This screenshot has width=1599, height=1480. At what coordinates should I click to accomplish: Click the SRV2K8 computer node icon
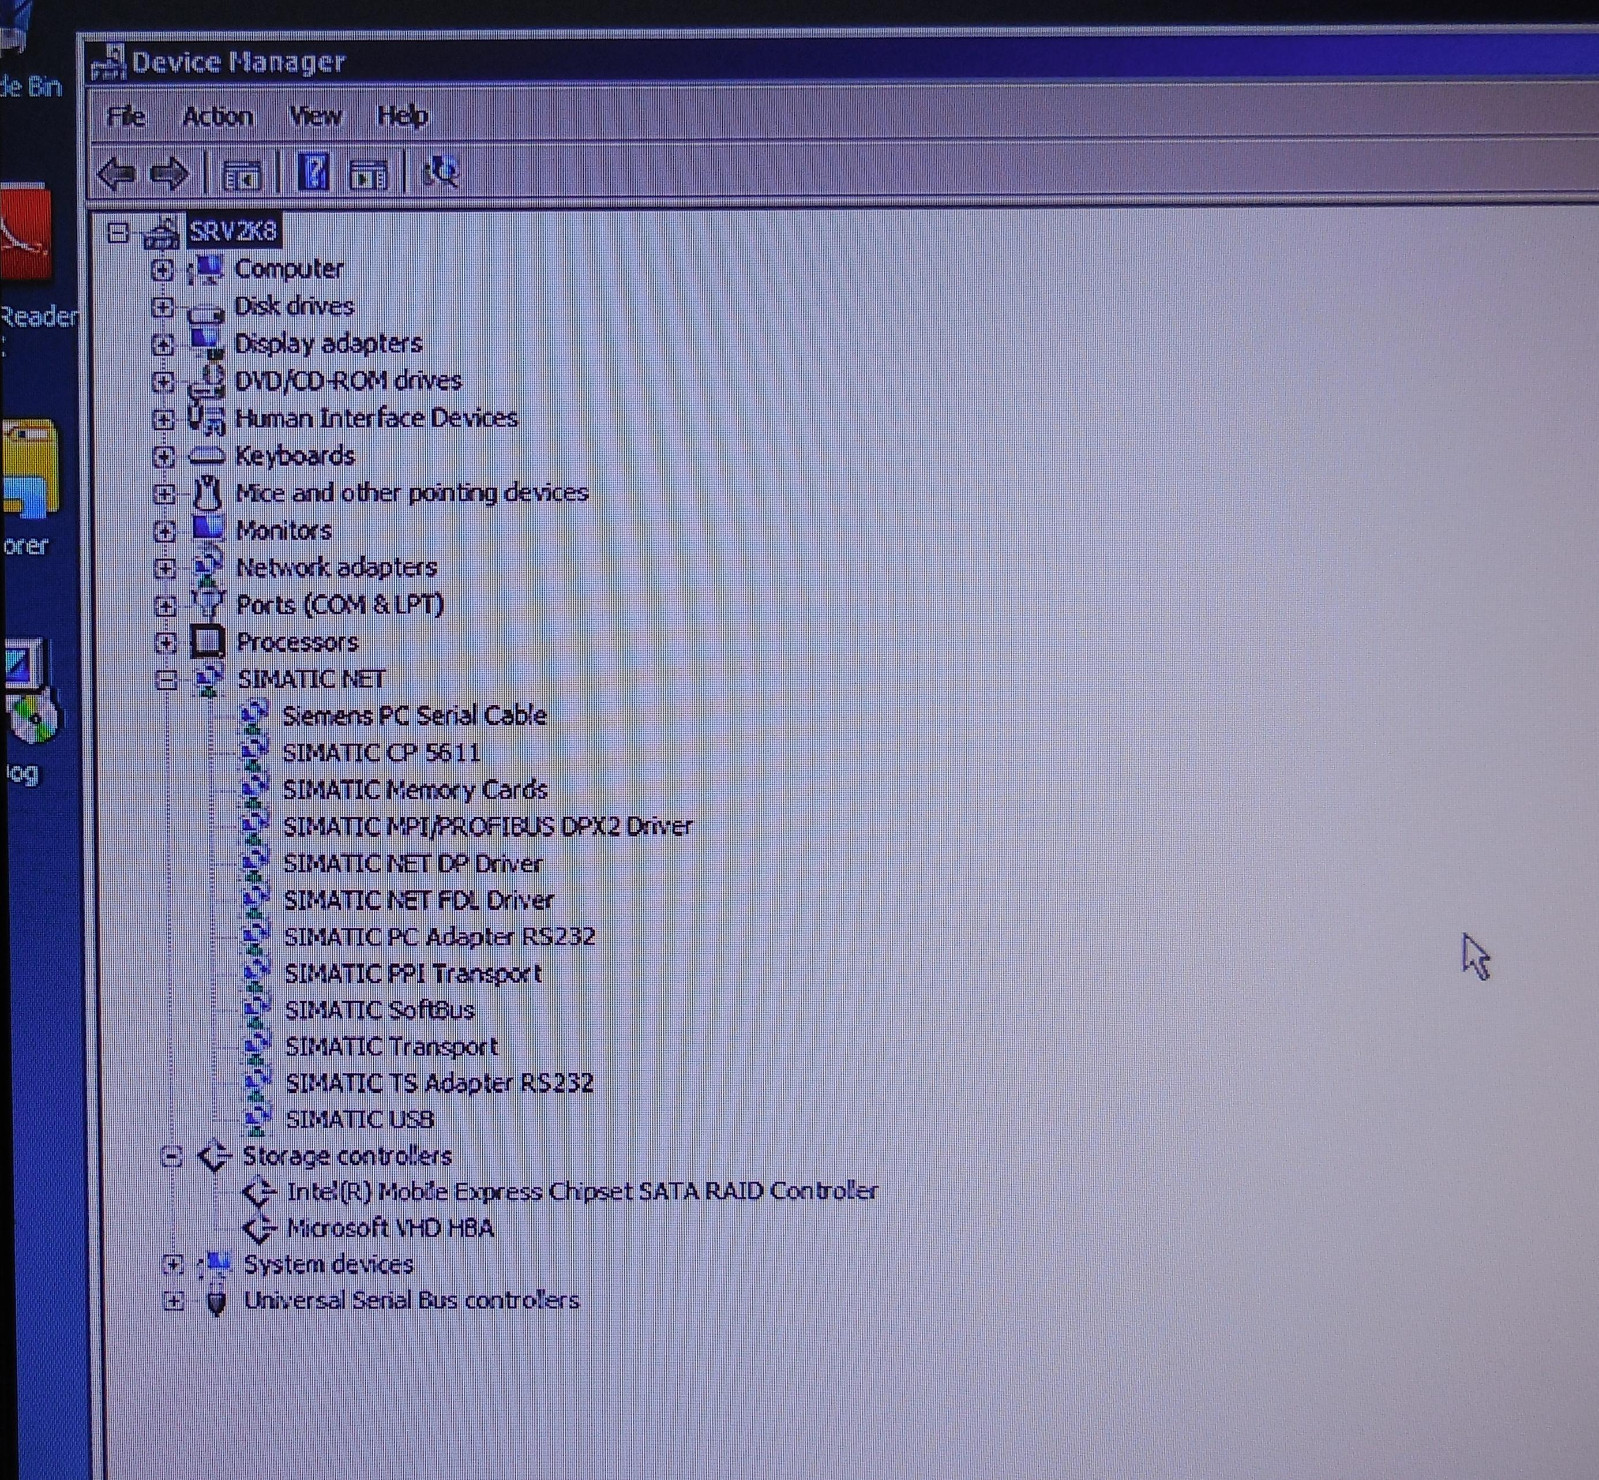162,232
